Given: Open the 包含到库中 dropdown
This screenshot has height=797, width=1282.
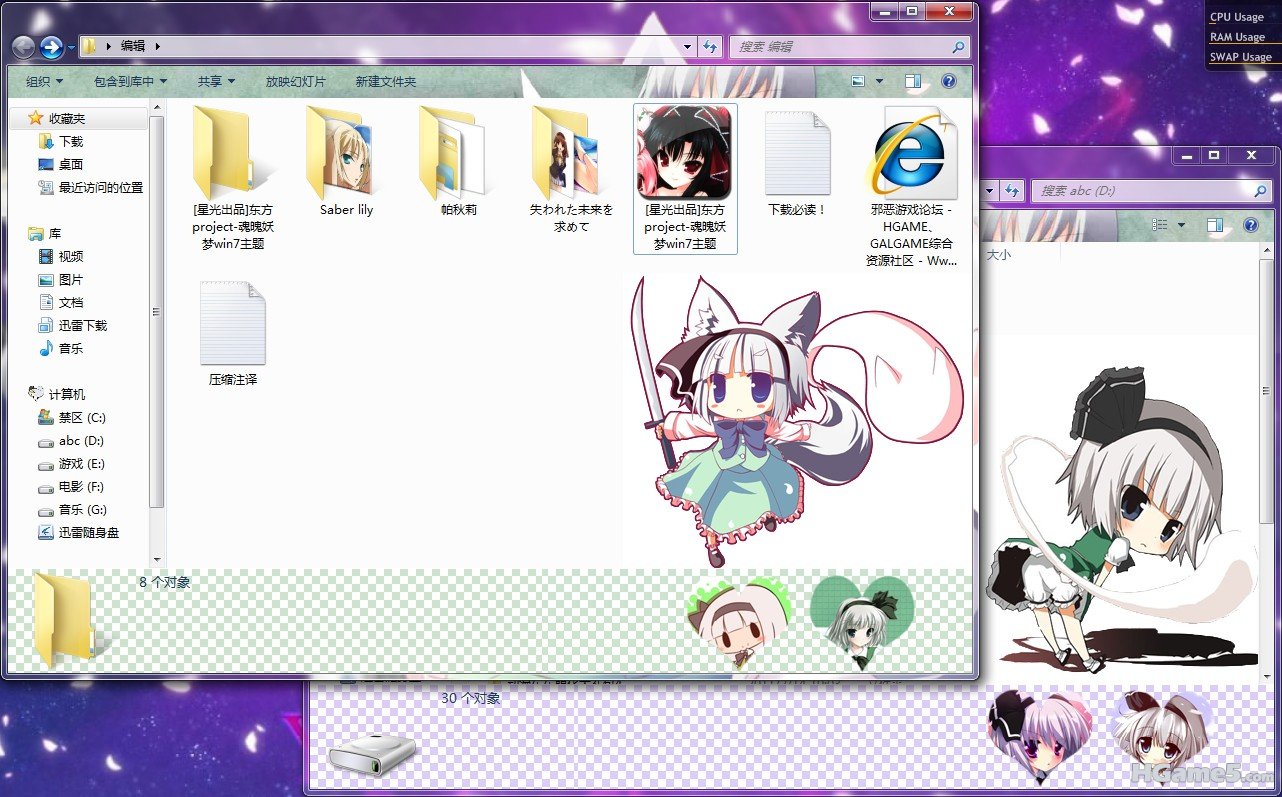Looking at the screenshot, I should click(x=130, y=81).
